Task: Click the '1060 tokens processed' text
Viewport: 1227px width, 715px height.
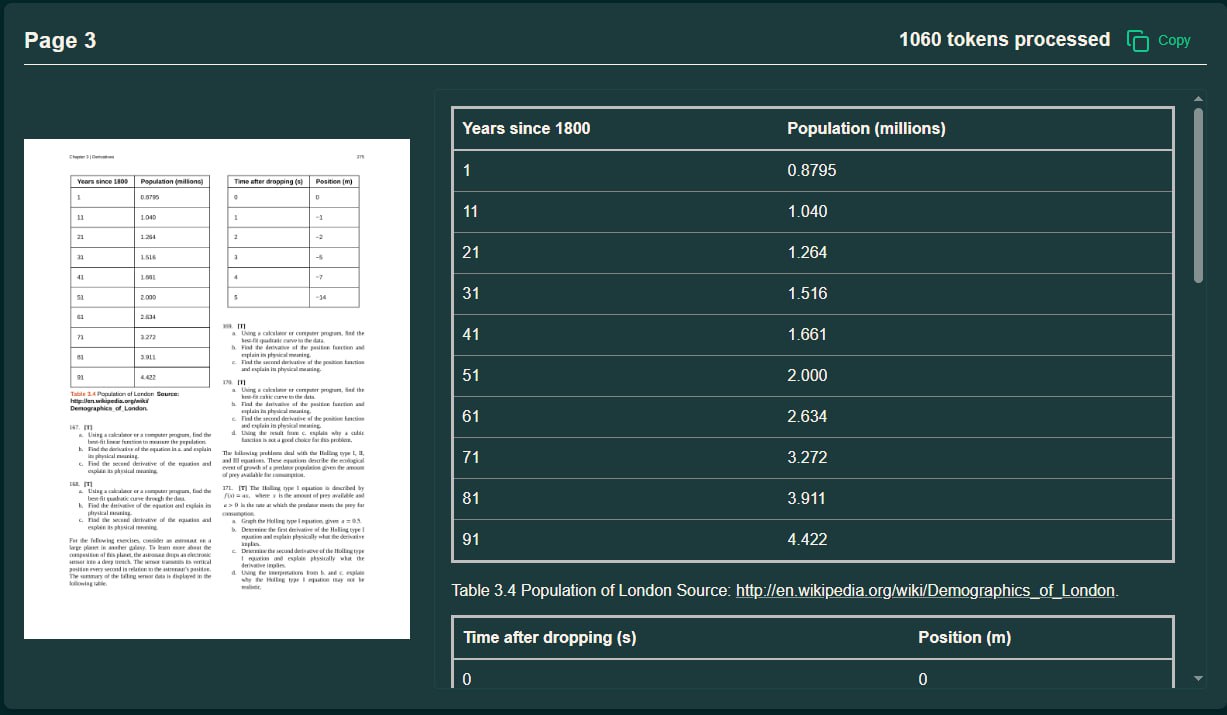Action: click(1004, 40)
